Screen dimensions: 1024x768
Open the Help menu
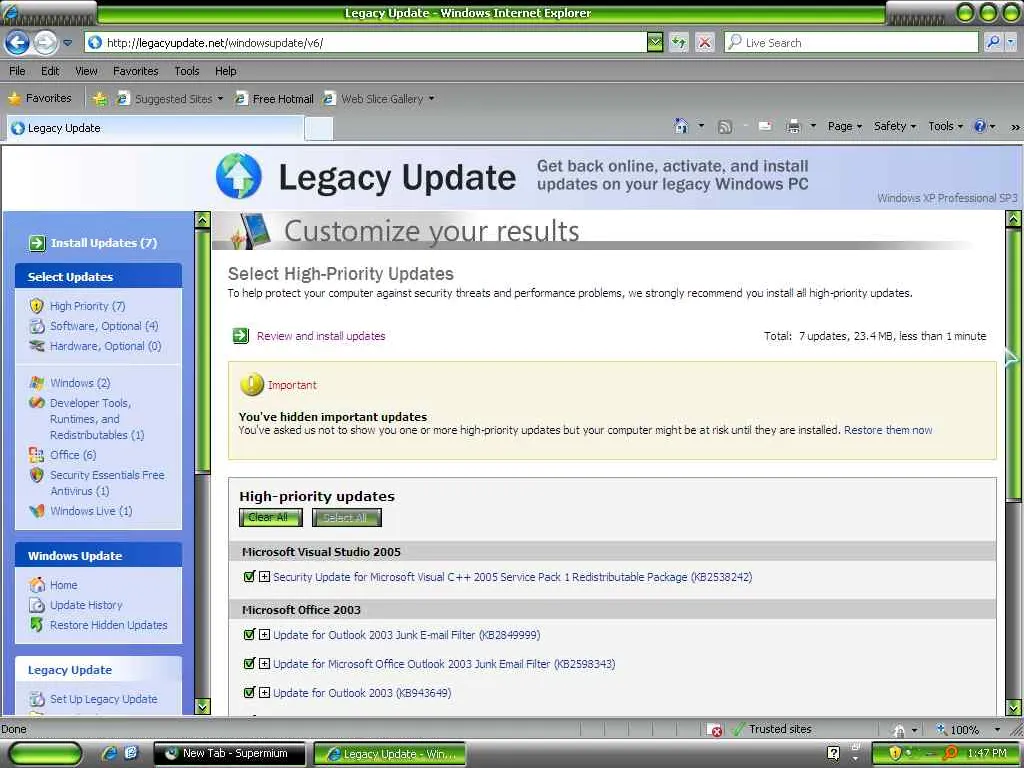(226, 71)
